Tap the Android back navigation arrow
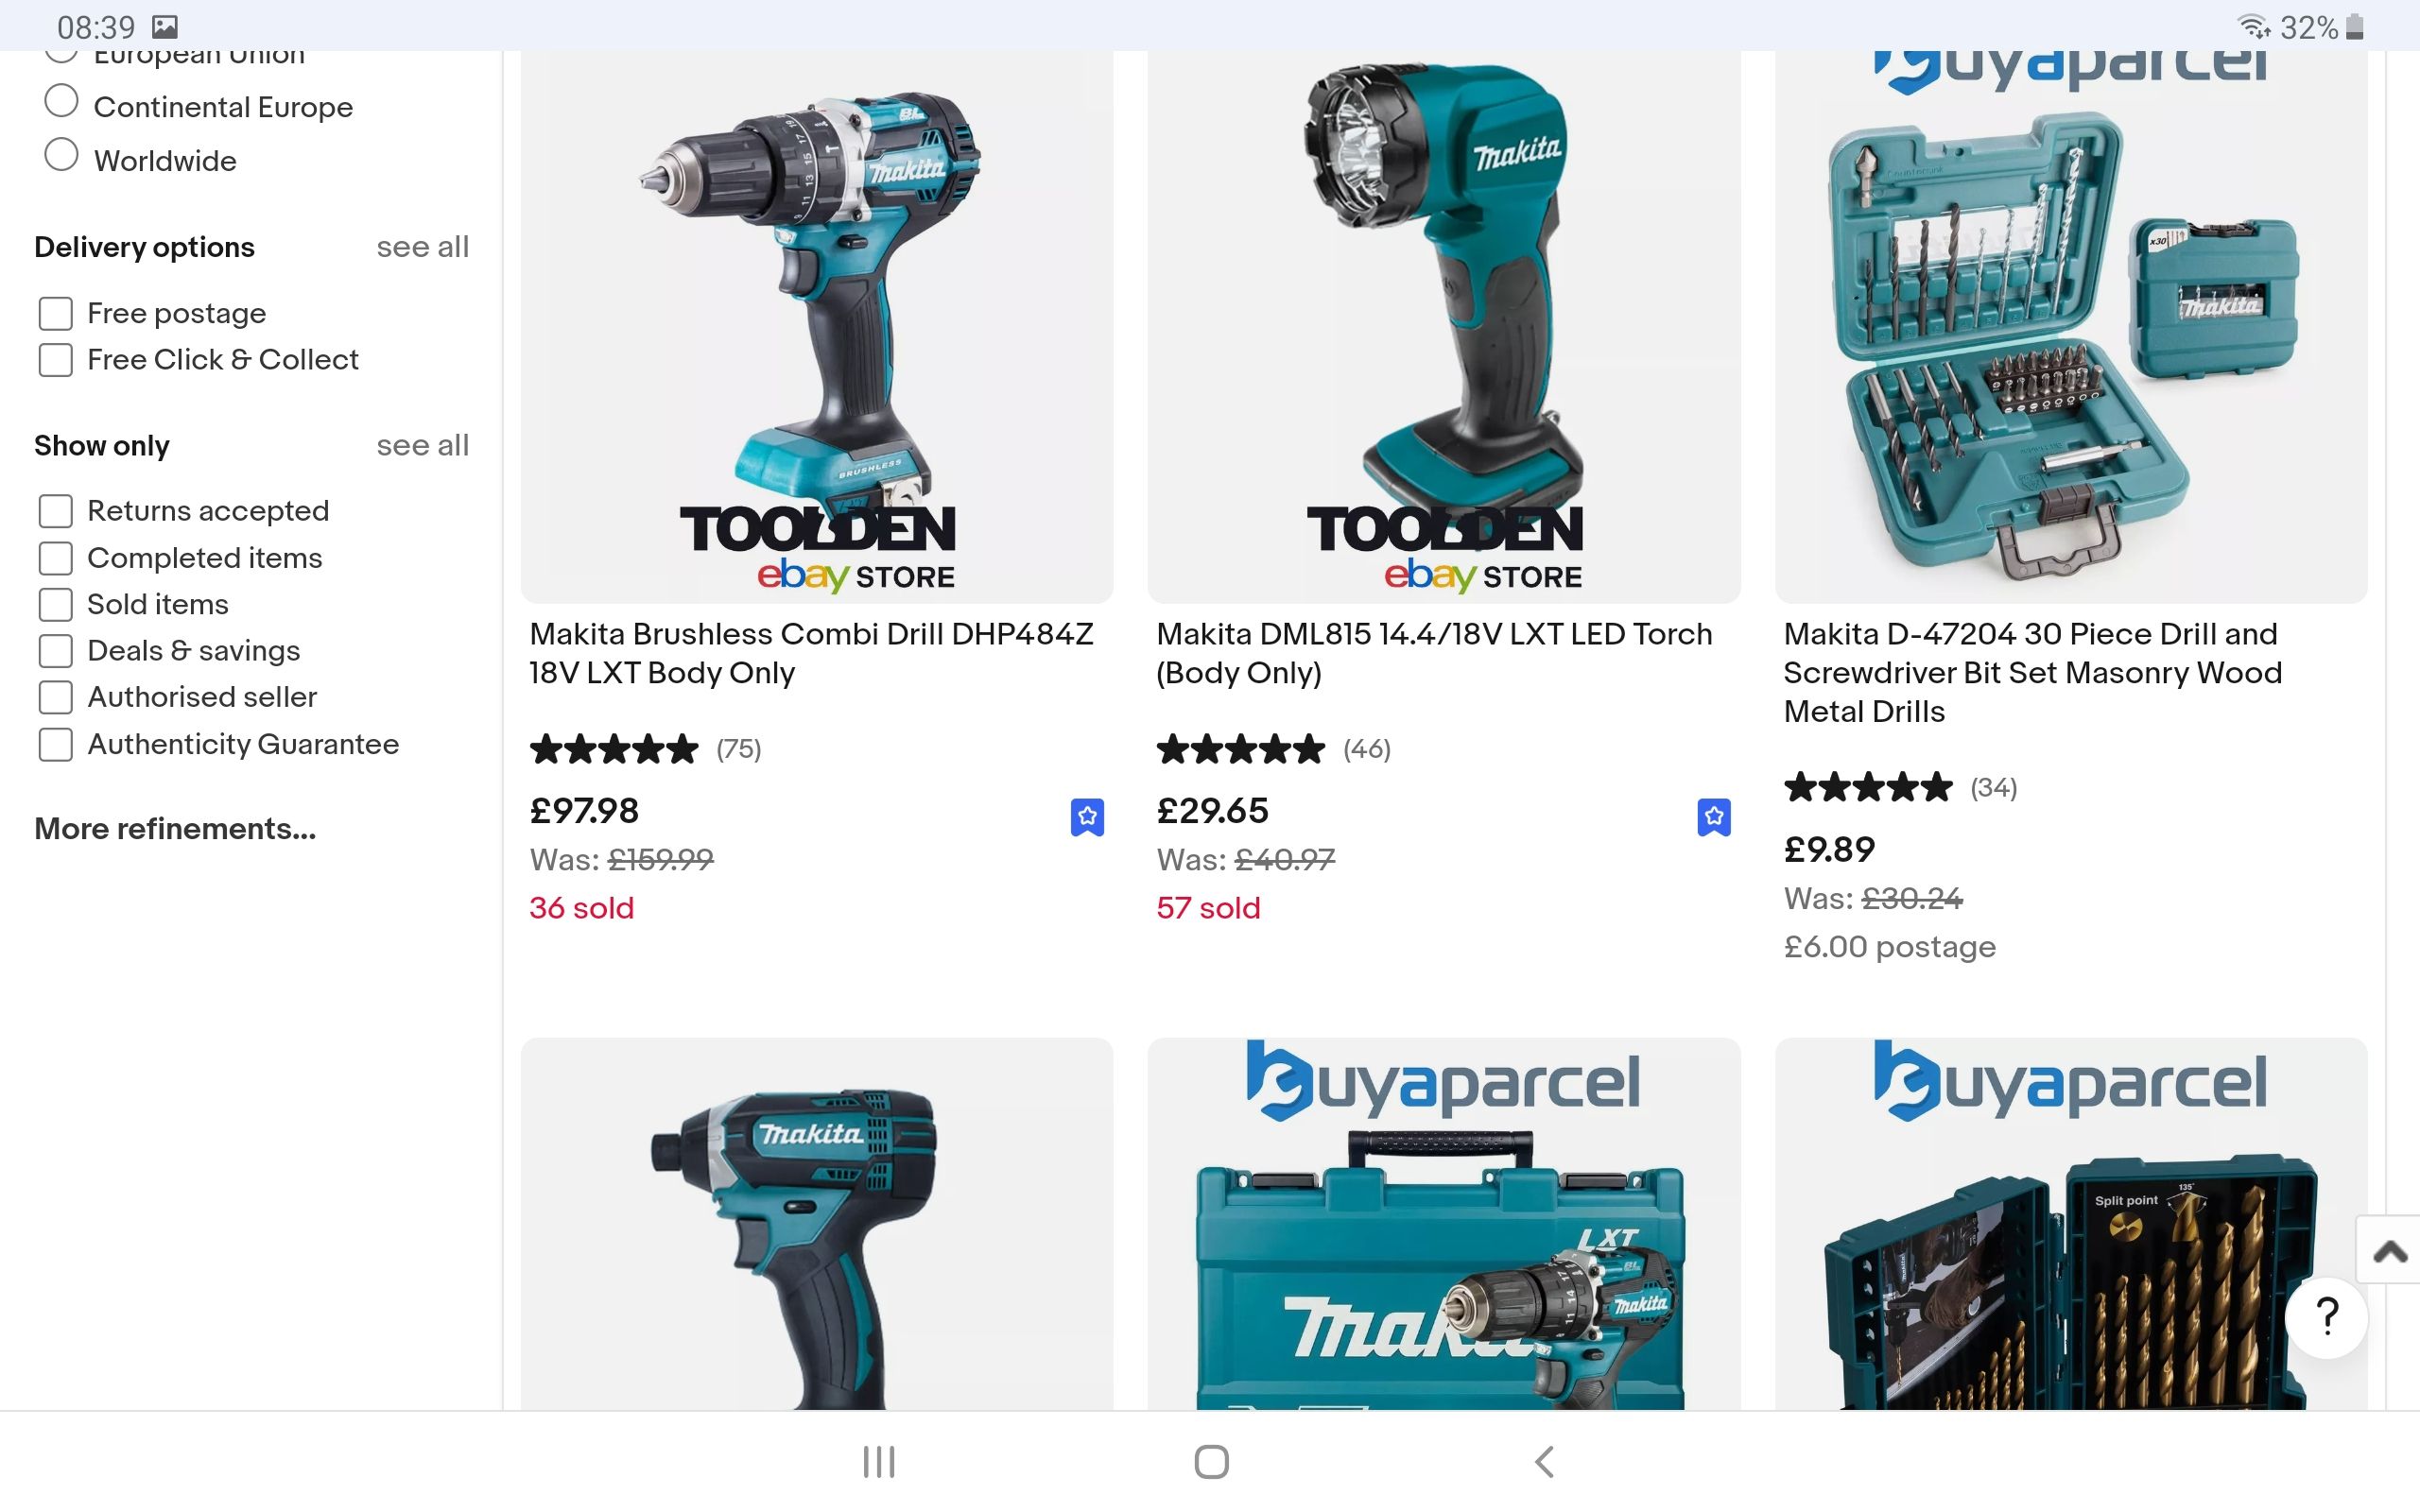 point(1544,1461)
